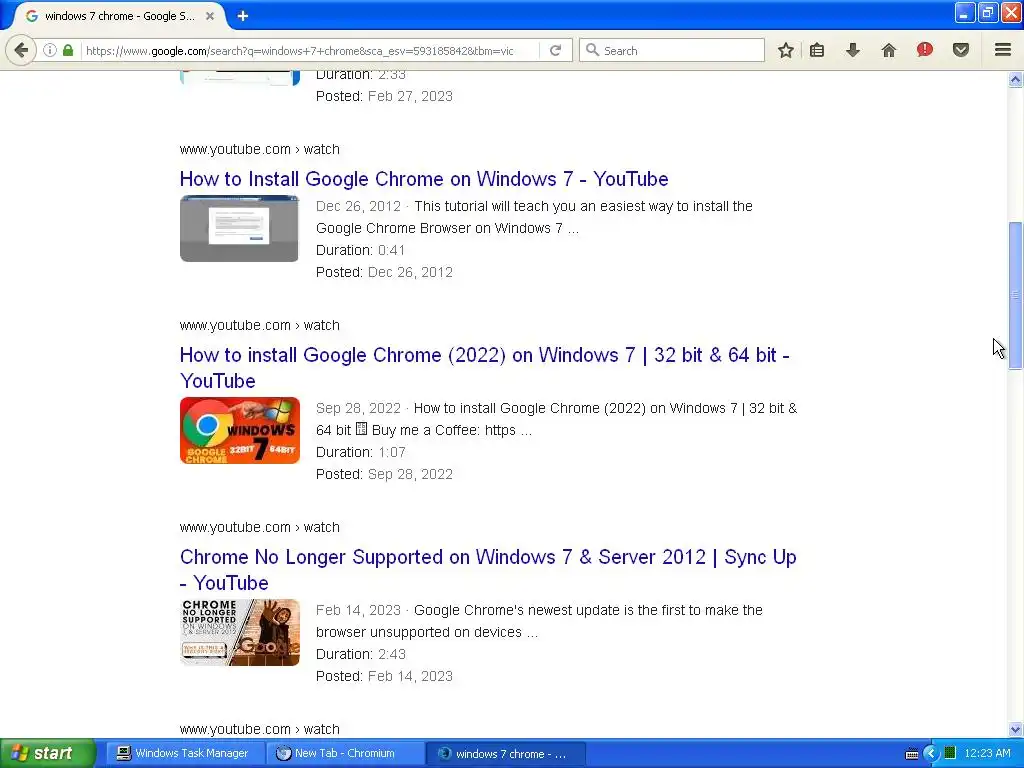Click scrollbar down arrow
Viewport: 1024px width, 768px height.
[x=1016, y=729]
